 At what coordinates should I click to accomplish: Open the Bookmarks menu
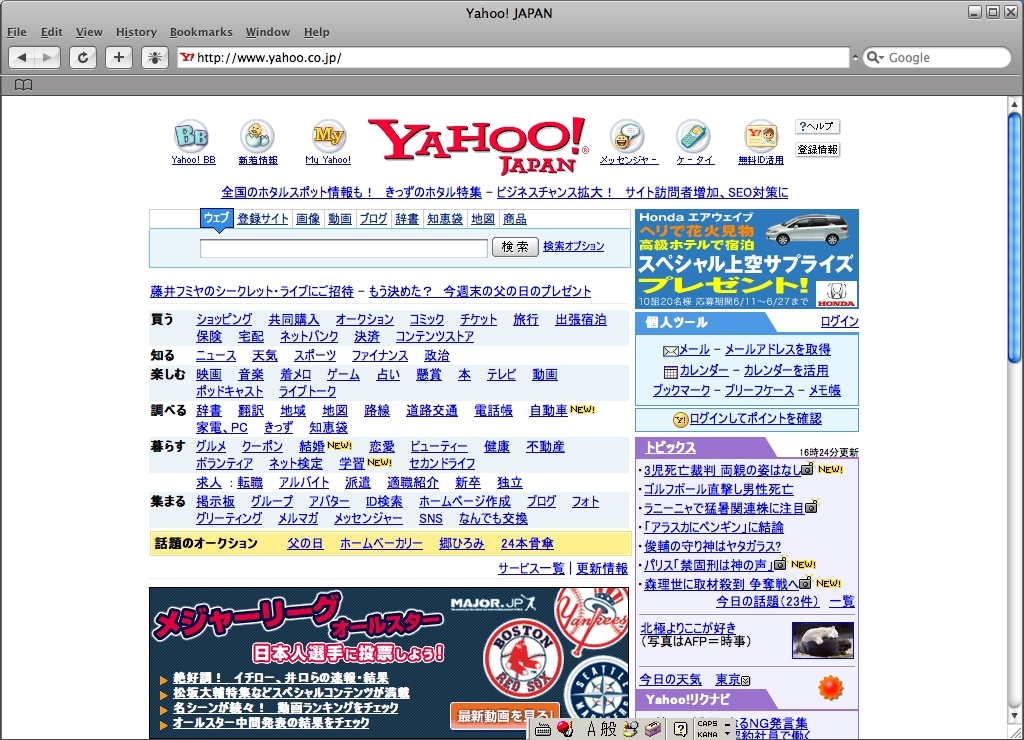[x=201, y=32]
